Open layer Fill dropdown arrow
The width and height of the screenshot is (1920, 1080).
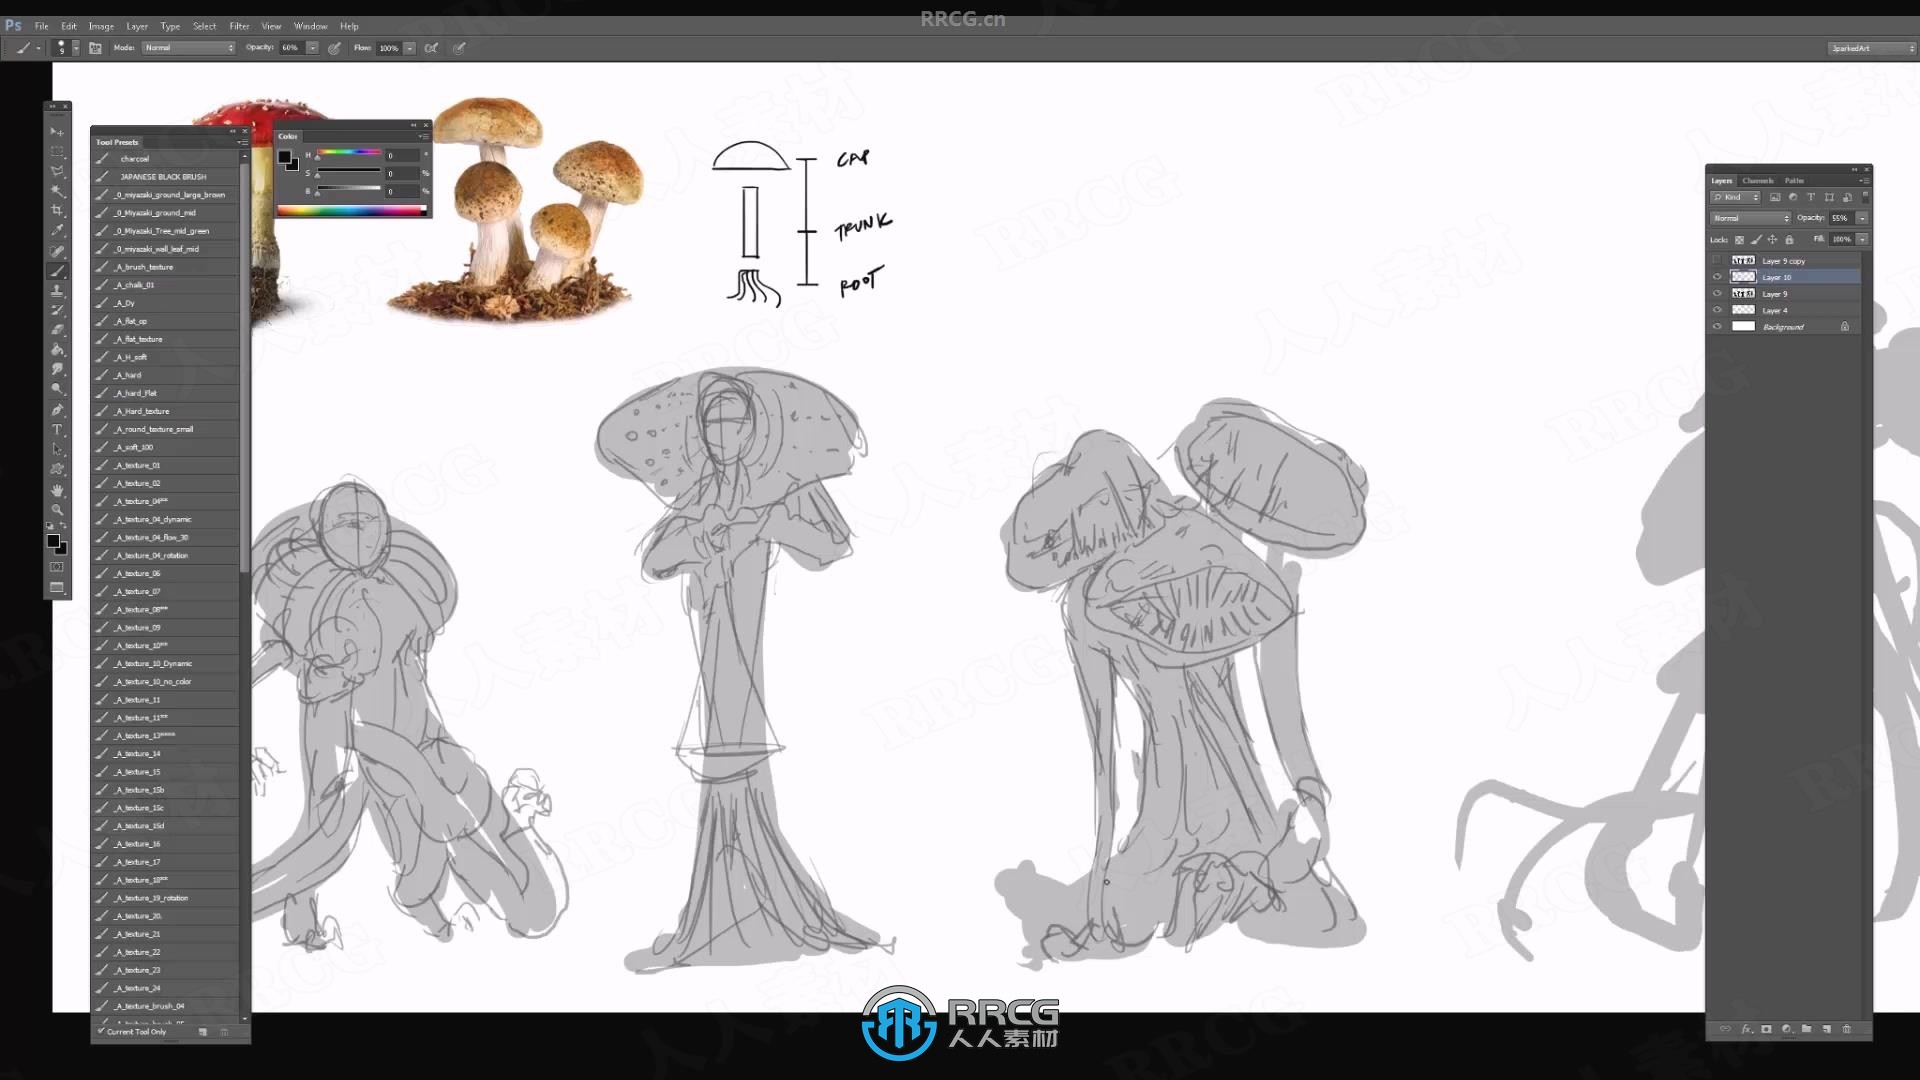[x=1862, y=240]
